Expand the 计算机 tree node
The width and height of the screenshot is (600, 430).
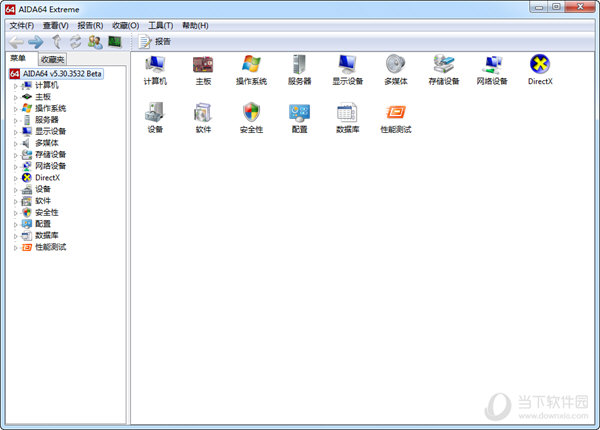[x=15, y=86]
